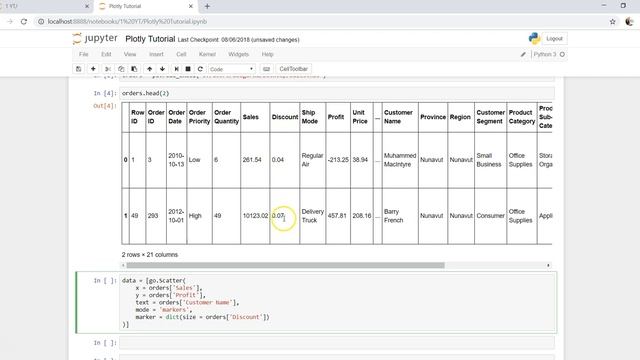Interrupt the kernel with the stop icon
The height and width of the screenshot is (360, 640).
point(188,69)
